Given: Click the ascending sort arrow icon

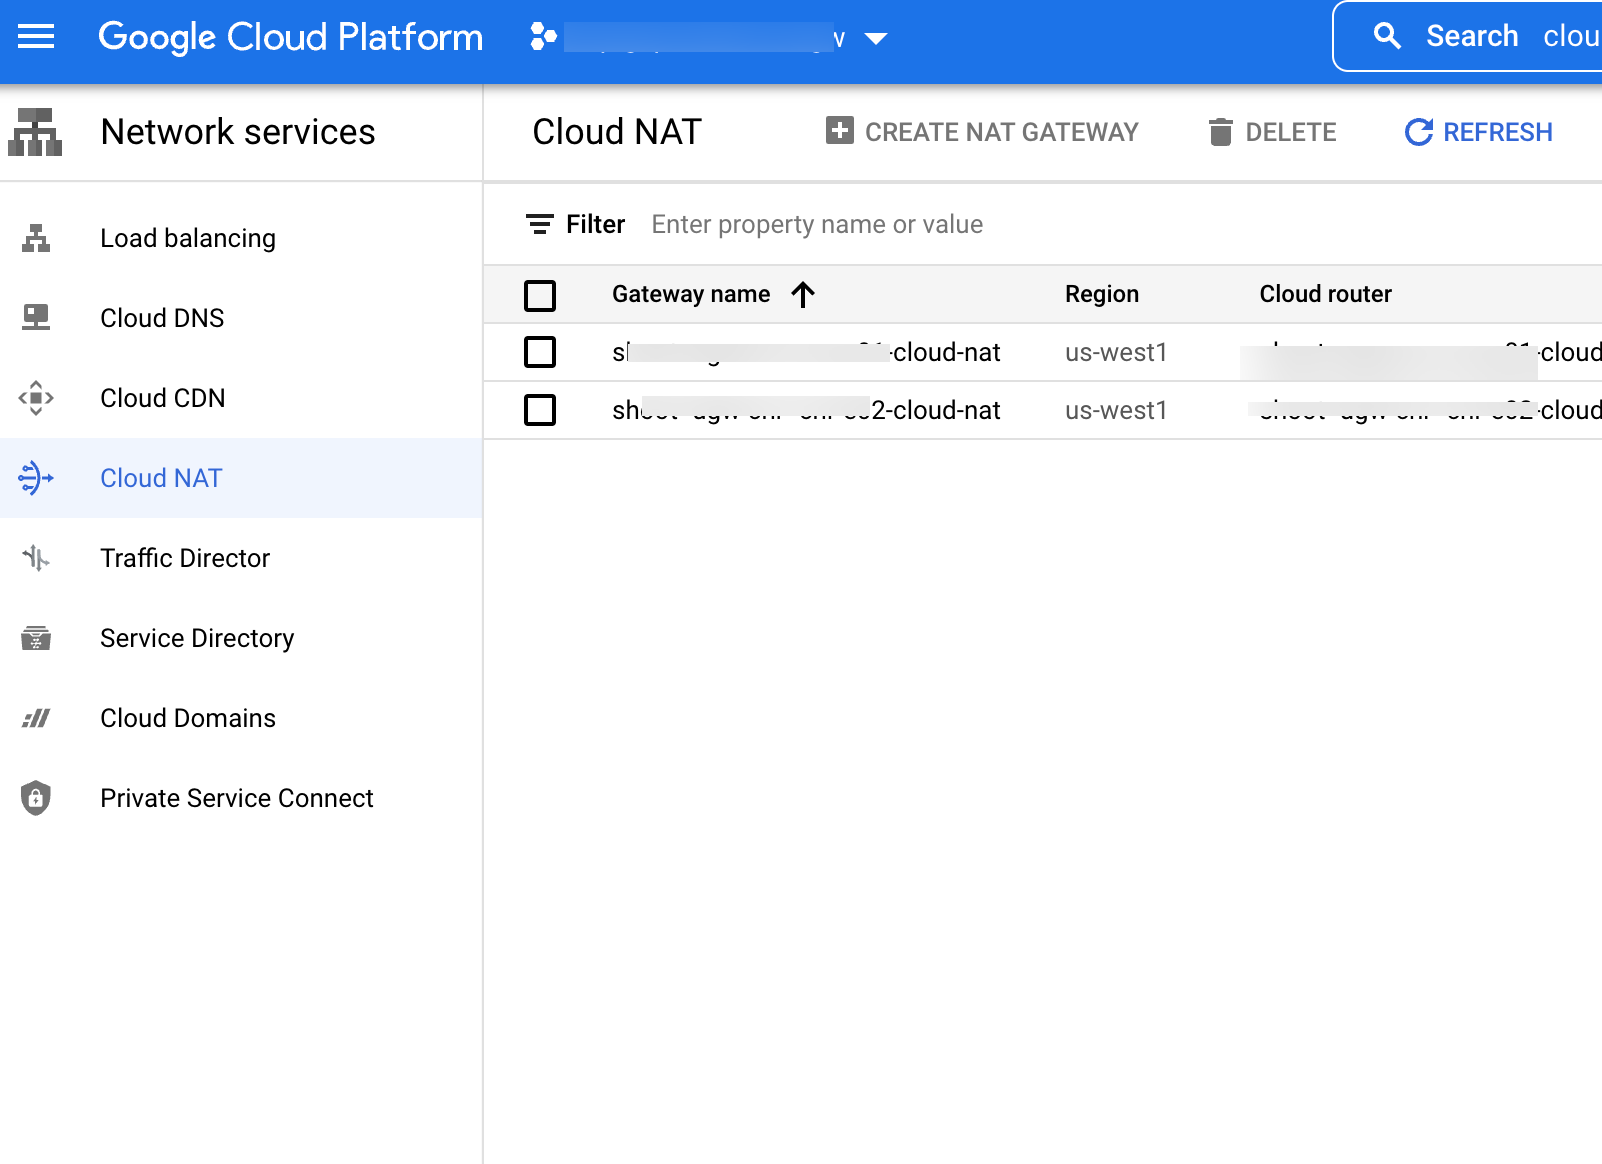Looking at the screenshot, I should [x=803, y=294].
